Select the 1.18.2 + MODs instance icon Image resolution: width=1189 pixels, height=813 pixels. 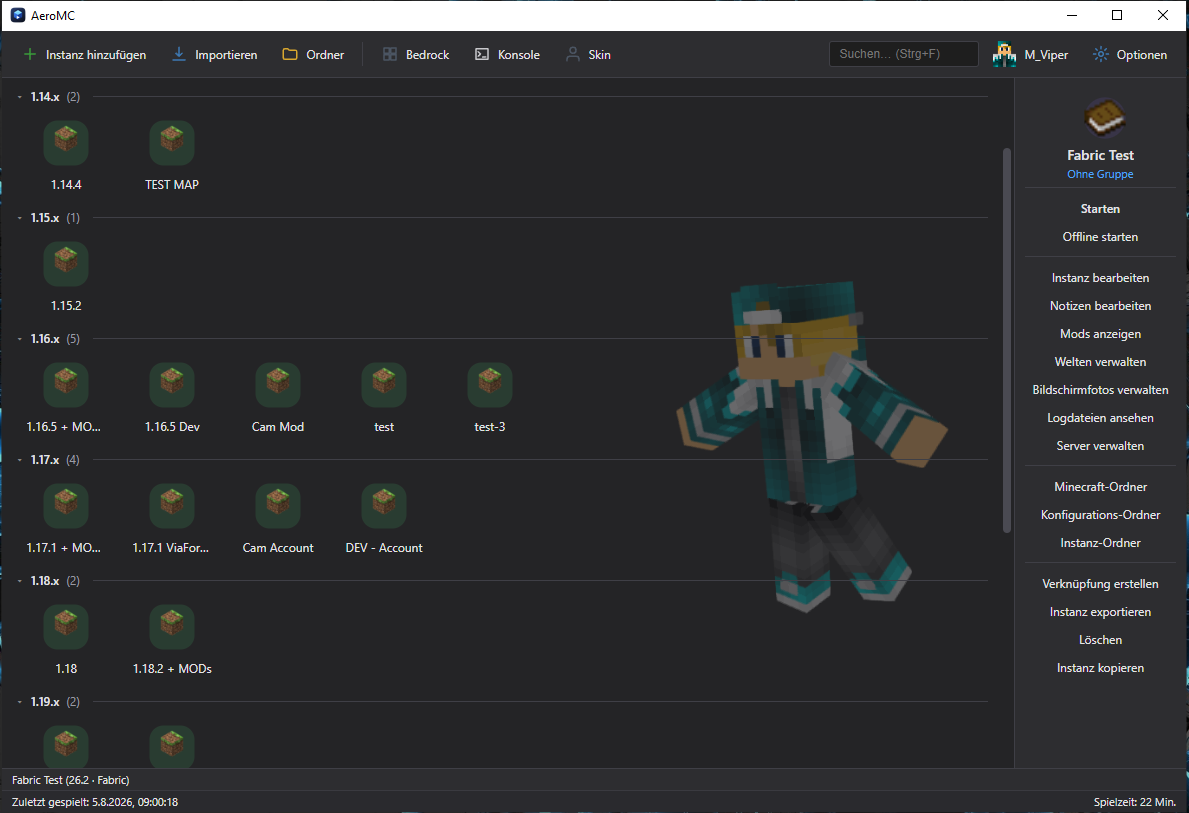tap(172, 626)
